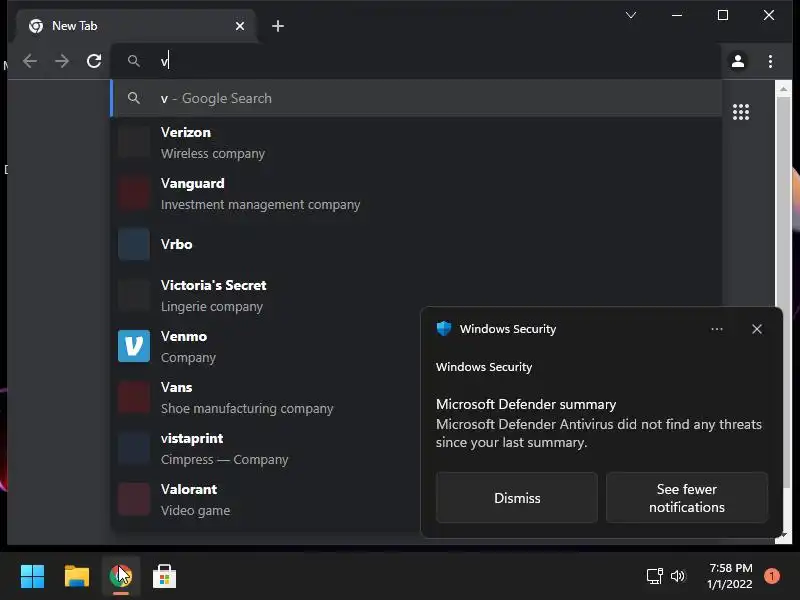800x600 pixels.
Task: Close the New Tab tab
Action: coord(240,26)
